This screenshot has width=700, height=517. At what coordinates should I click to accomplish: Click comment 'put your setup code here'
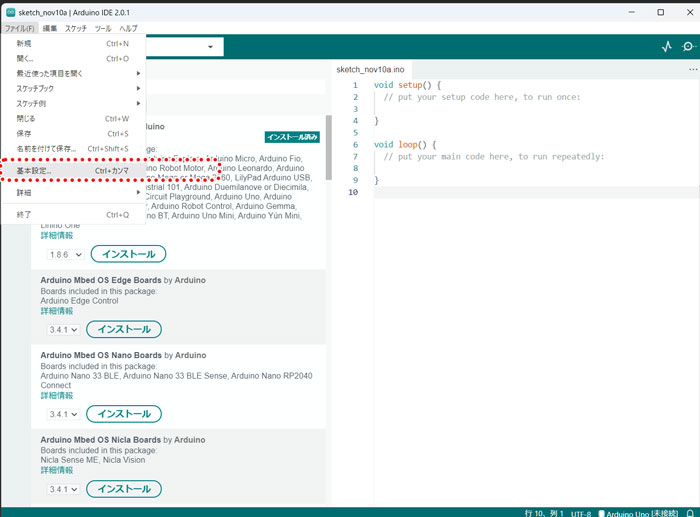point(482,97)
